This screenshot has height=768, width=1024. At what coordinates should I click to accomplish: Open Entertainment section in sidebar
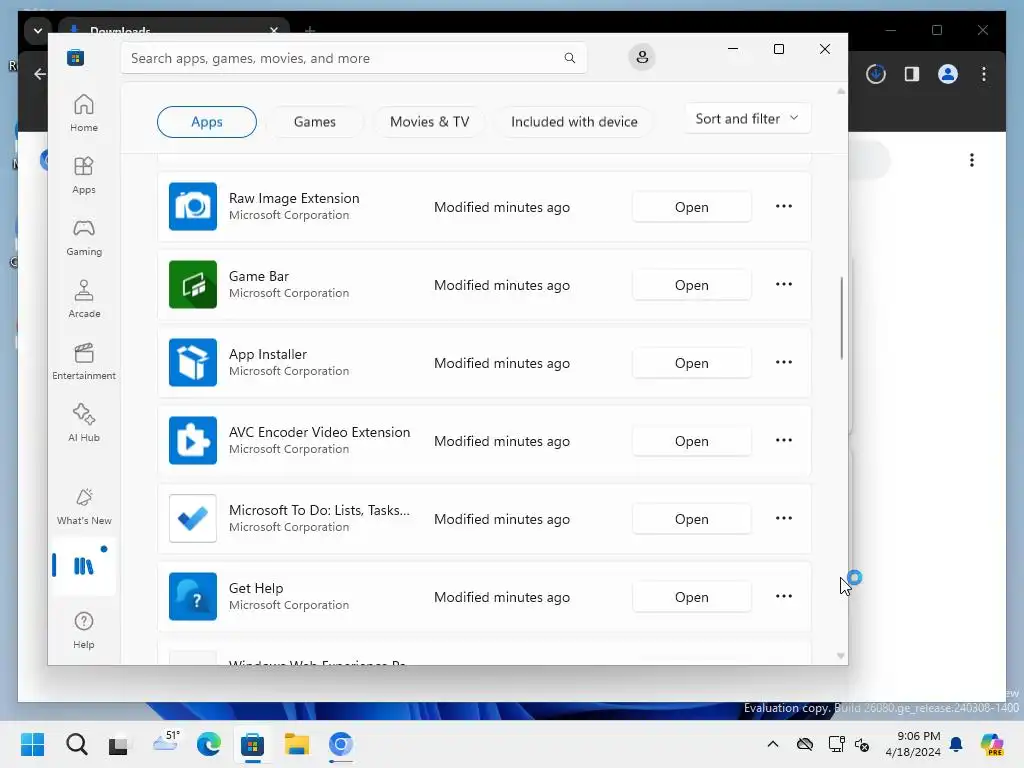(x=84, y=361)
